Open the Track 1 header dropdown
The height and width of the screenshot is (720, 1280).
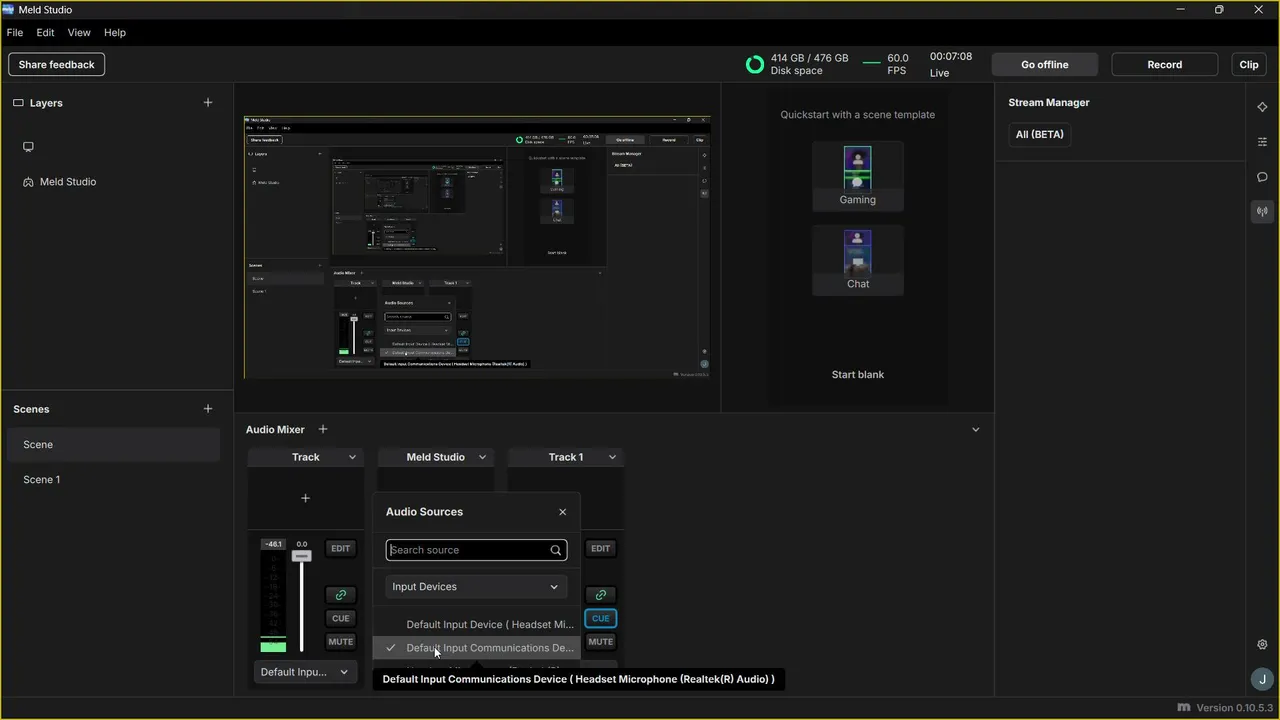[x=612, y=457]
